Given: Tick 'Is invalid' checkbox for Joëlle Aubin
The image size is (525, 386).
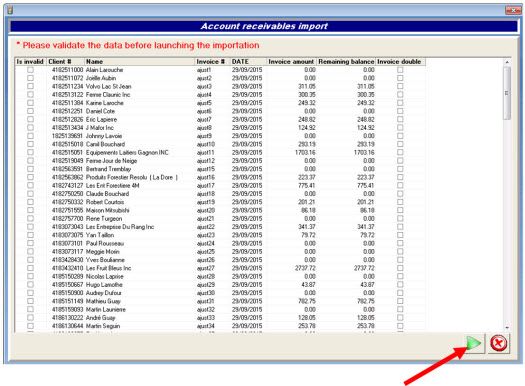Looking at the screenshot, I should 30,78.
